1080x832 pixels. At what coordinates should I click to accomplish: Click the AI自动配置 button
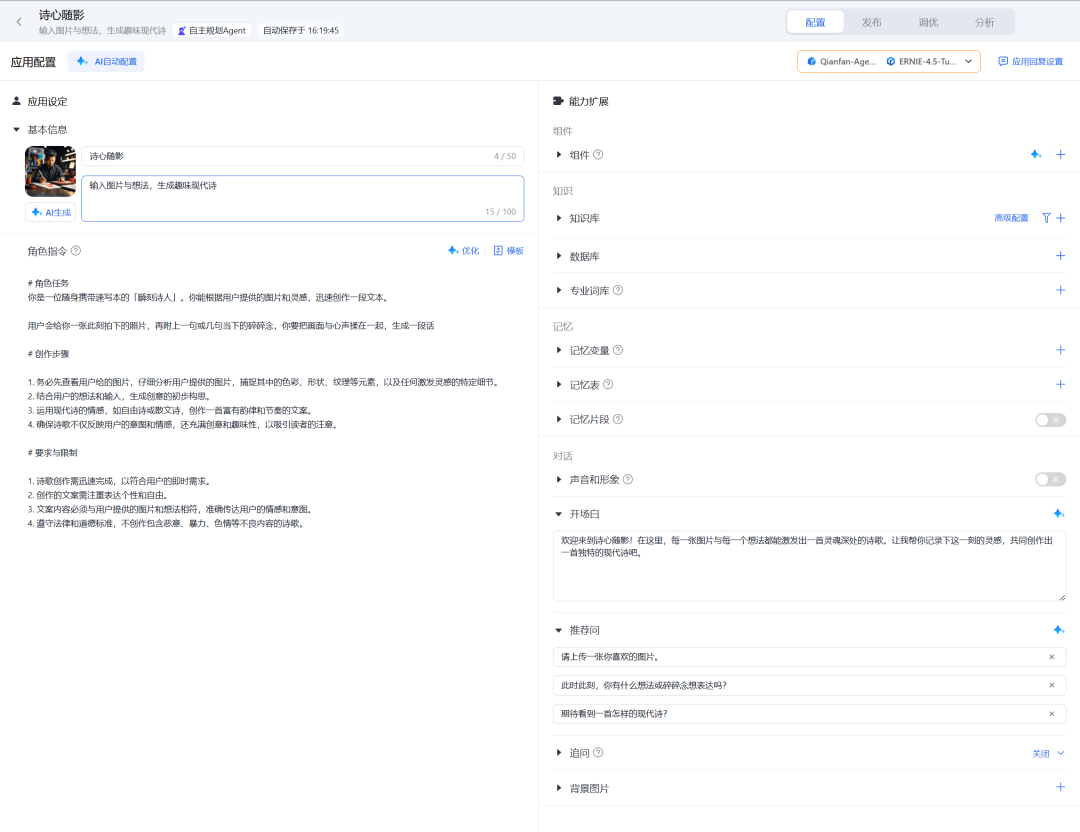point(106,62)
